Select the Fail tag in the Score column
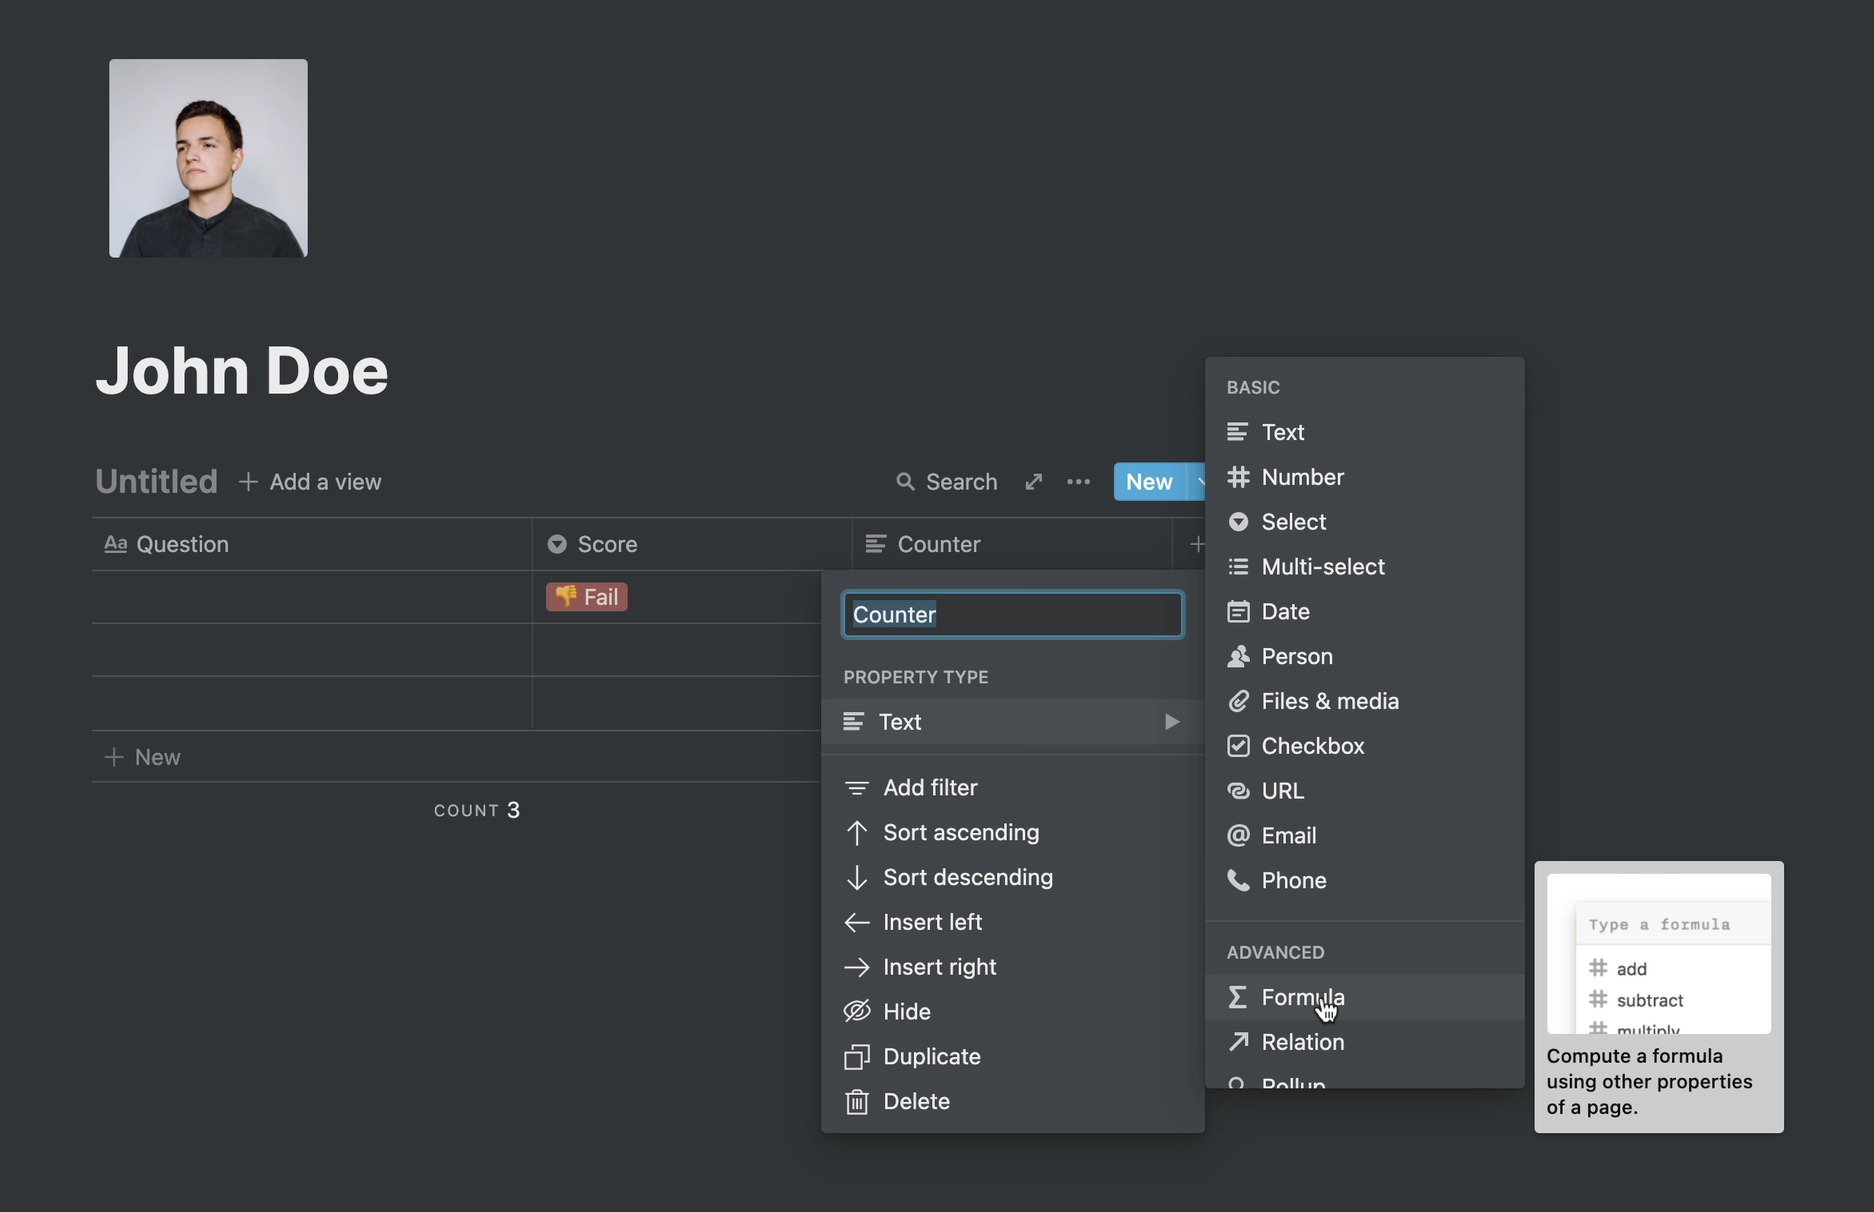This screenshot has width=1874, height=1212. (x=587, y=597)
